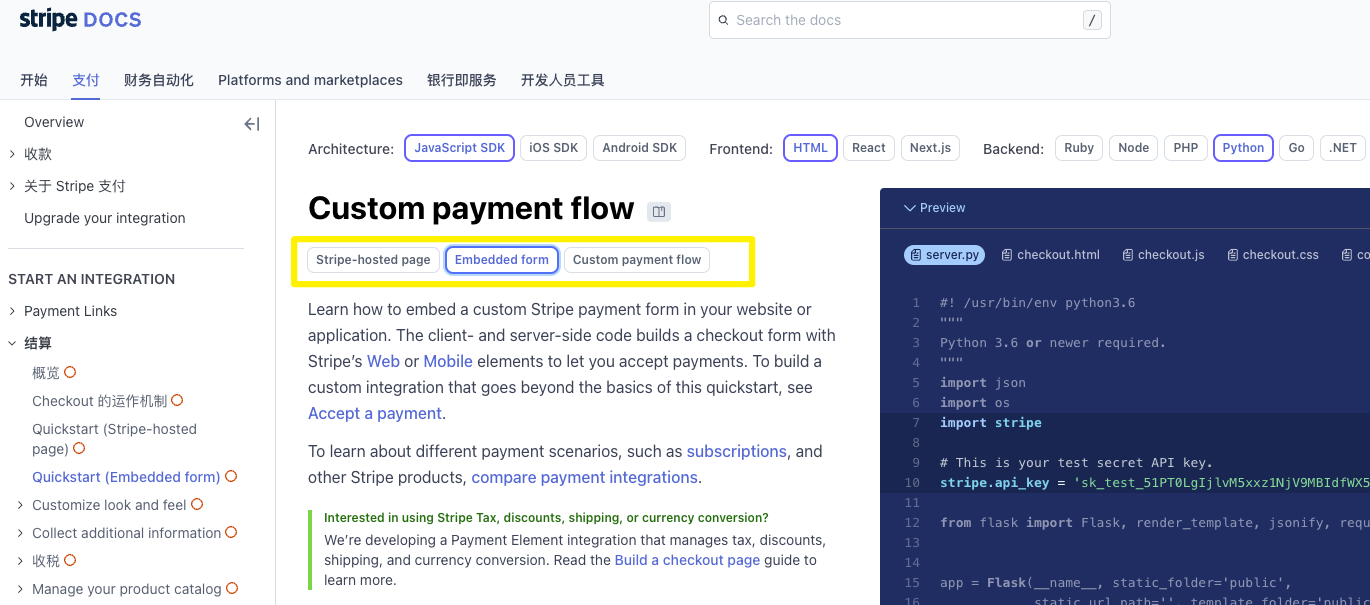Collapse the Preview panel chevron
Image resolution: width=1370 pixels, height=605 pixels.
click(x=909, y=208)
